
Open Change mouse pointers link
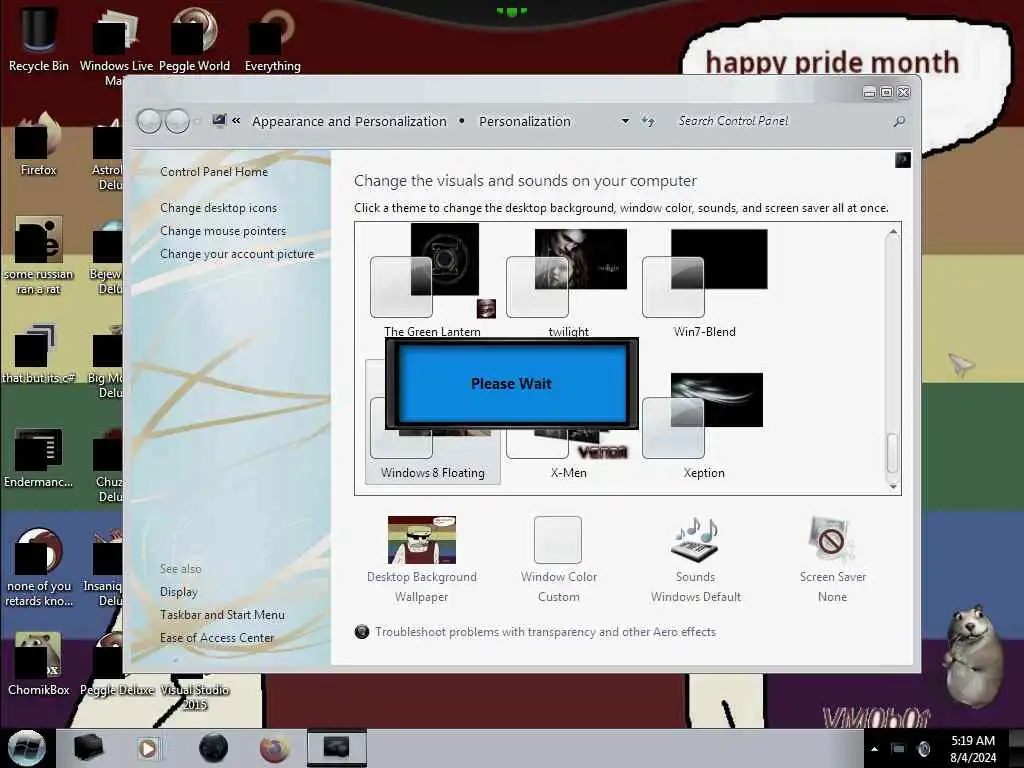223,231
